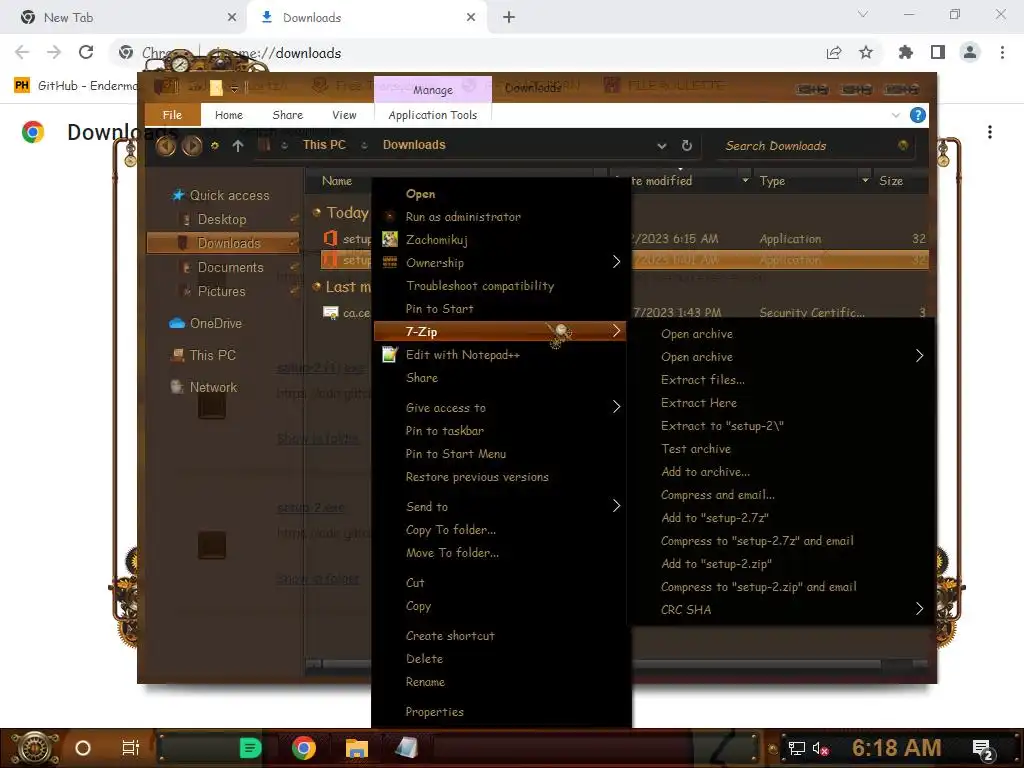The image size is (1024, 768).
Task: Collapse the Explorer ribbon chevron
Action: pos(895,115)
